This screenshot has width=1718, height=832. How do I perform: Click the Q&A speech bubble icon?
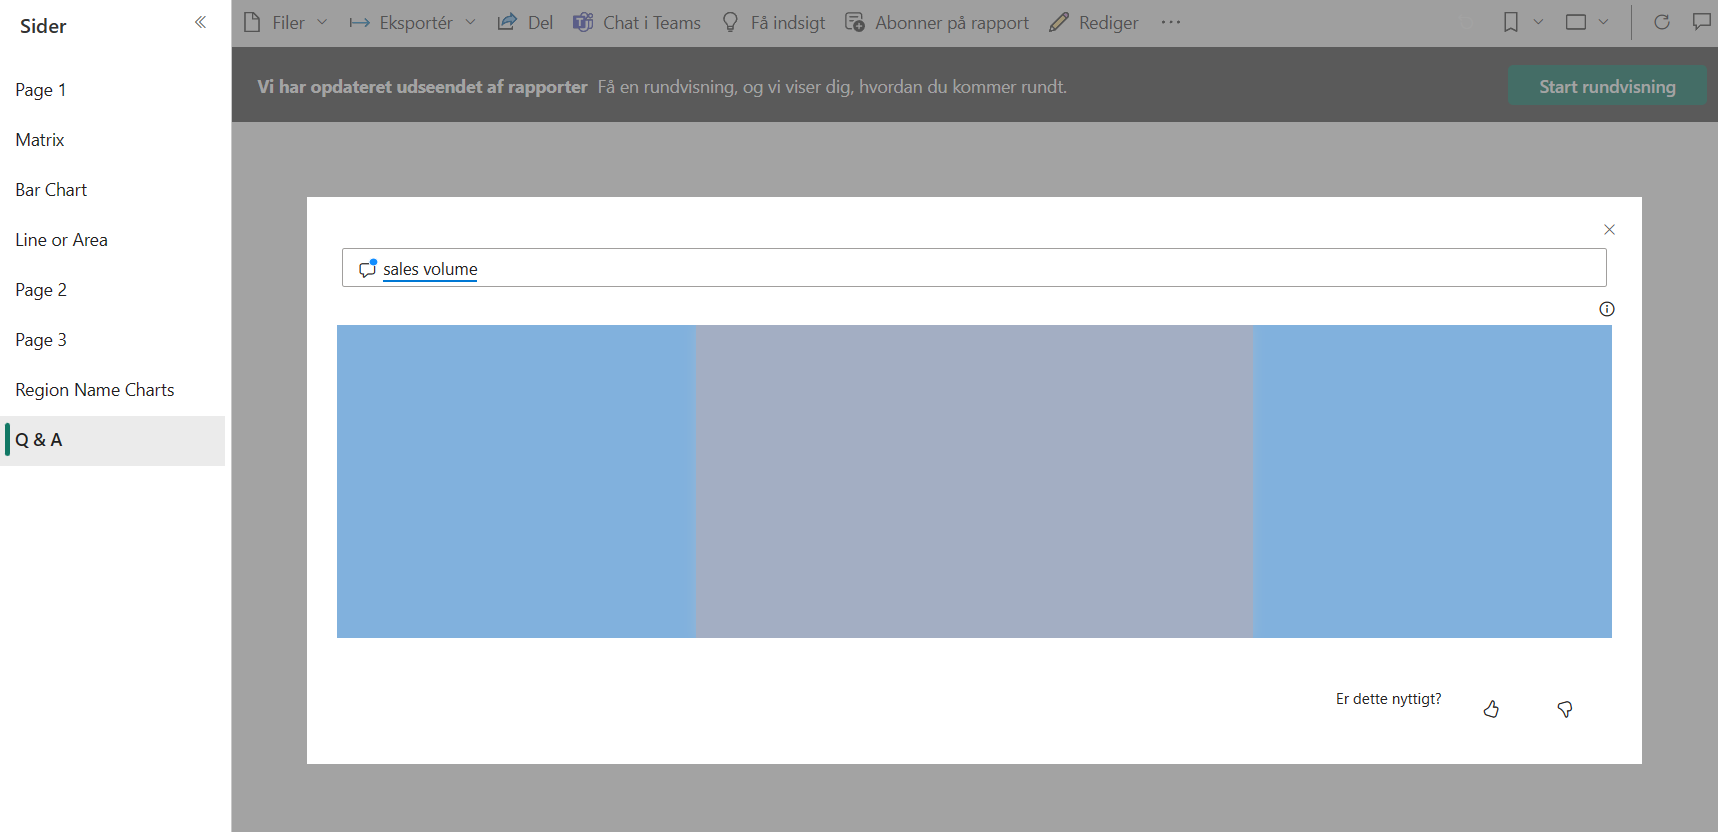pyautogui.click(x=367, y=268)
